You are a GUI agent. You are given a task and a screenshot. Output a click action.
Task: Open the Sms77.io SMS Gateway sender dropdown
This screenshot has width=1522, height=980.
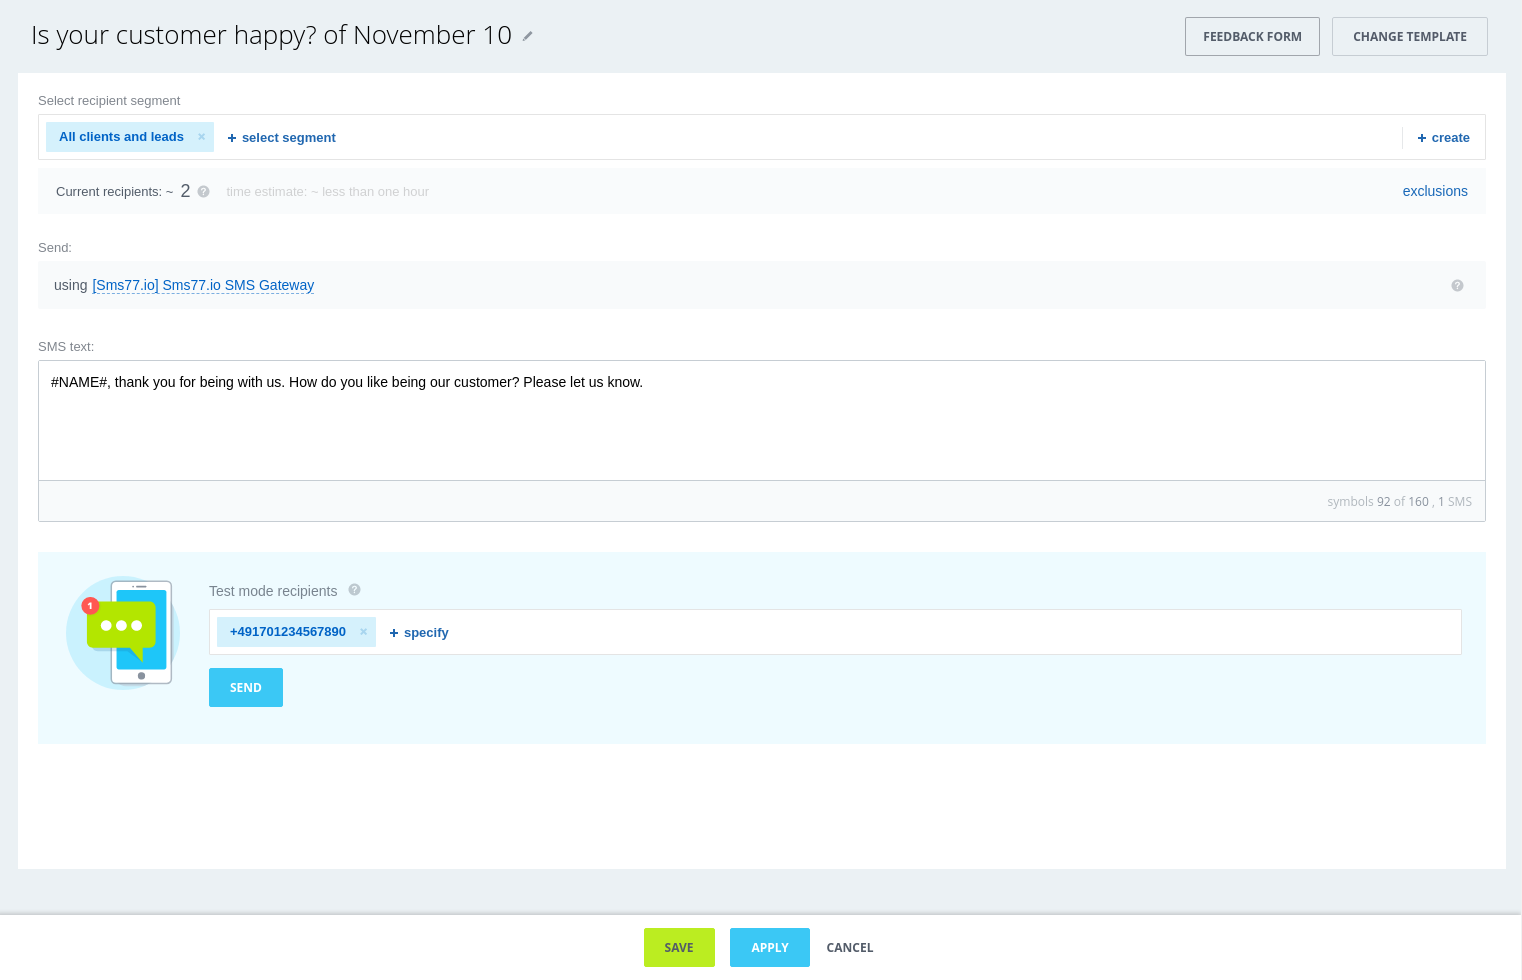pos(203,286)
